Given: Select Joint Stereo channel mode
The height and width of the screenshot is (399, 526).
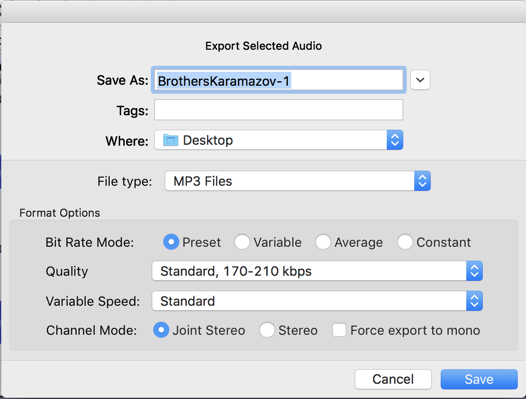Looking at the screenshot, I should click(161, 330).
